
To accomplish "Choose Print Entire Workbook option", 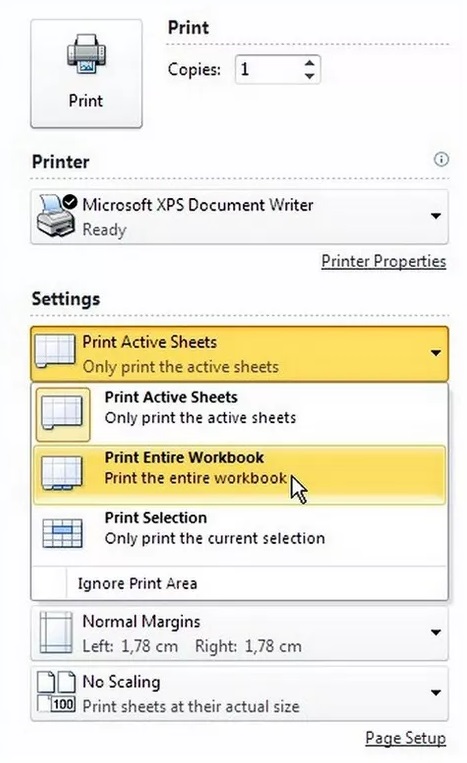I will tap(239, 474).
